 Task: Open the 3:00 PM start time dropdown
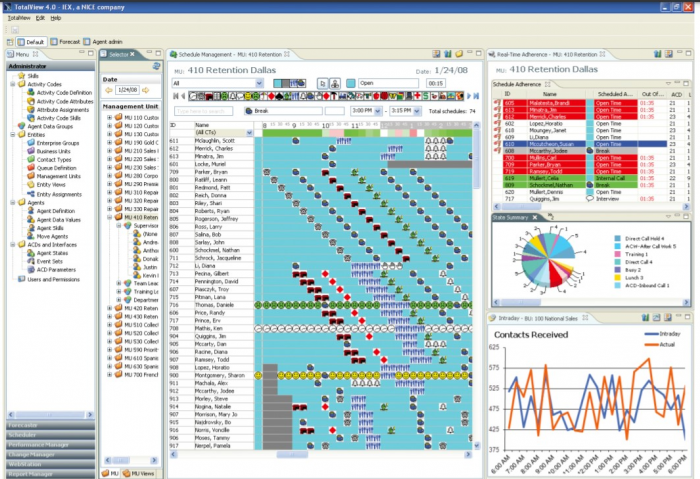tap(378, 111)
